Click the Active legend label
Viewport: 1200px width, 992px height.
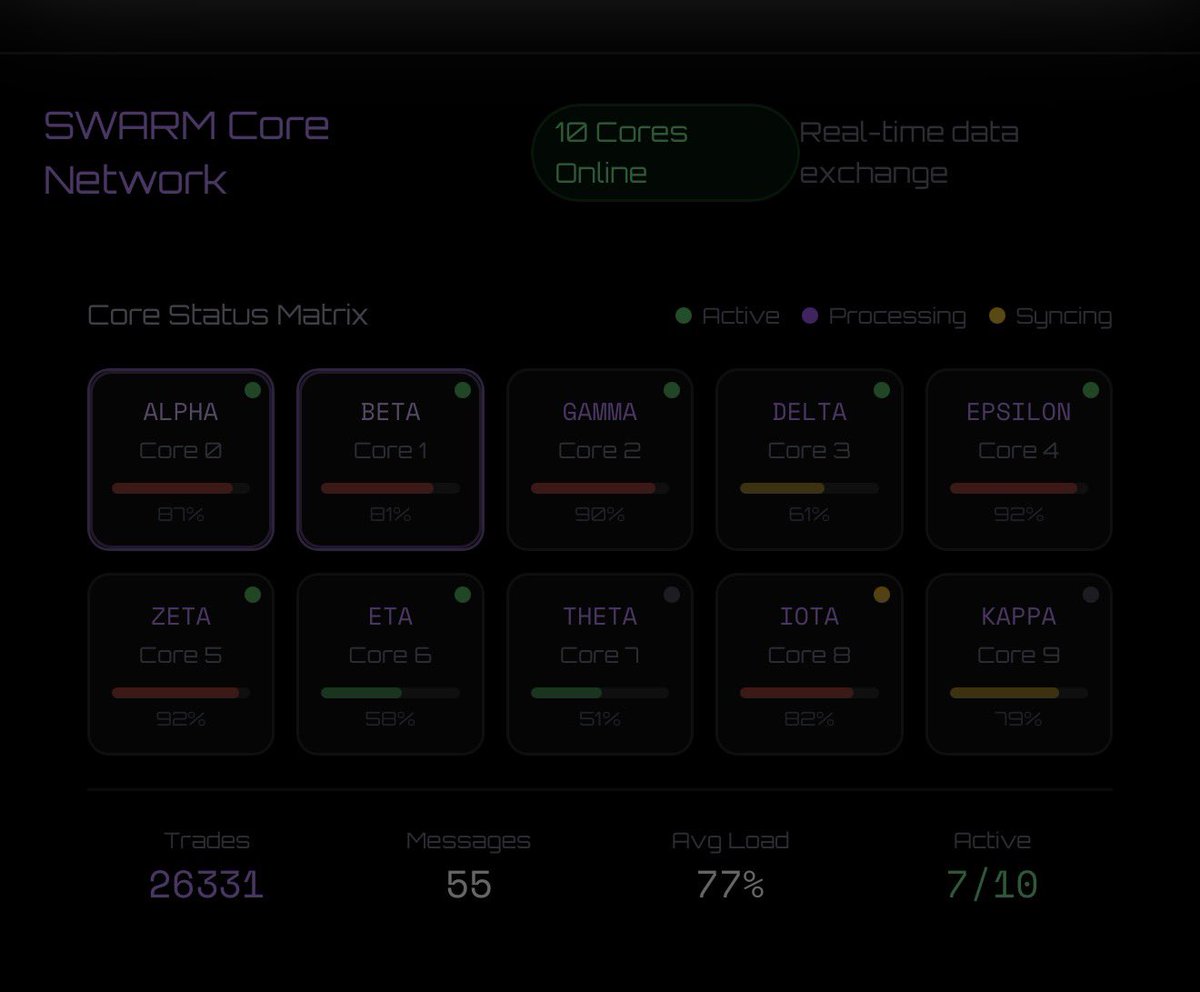click(741, 316)
